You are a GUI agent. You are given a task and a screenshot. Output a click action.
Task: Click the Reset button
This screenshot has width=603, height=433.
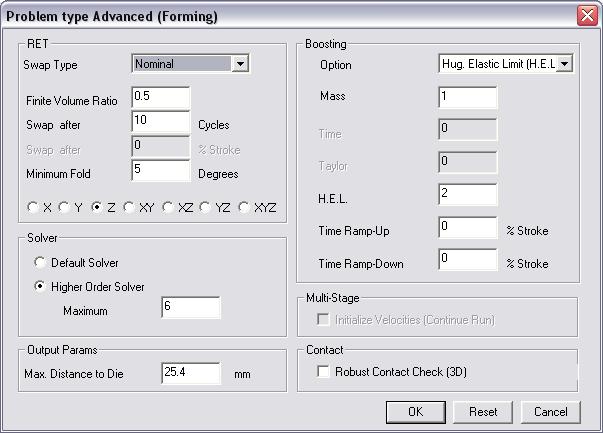pyautogui.click(x=483, y=412)
